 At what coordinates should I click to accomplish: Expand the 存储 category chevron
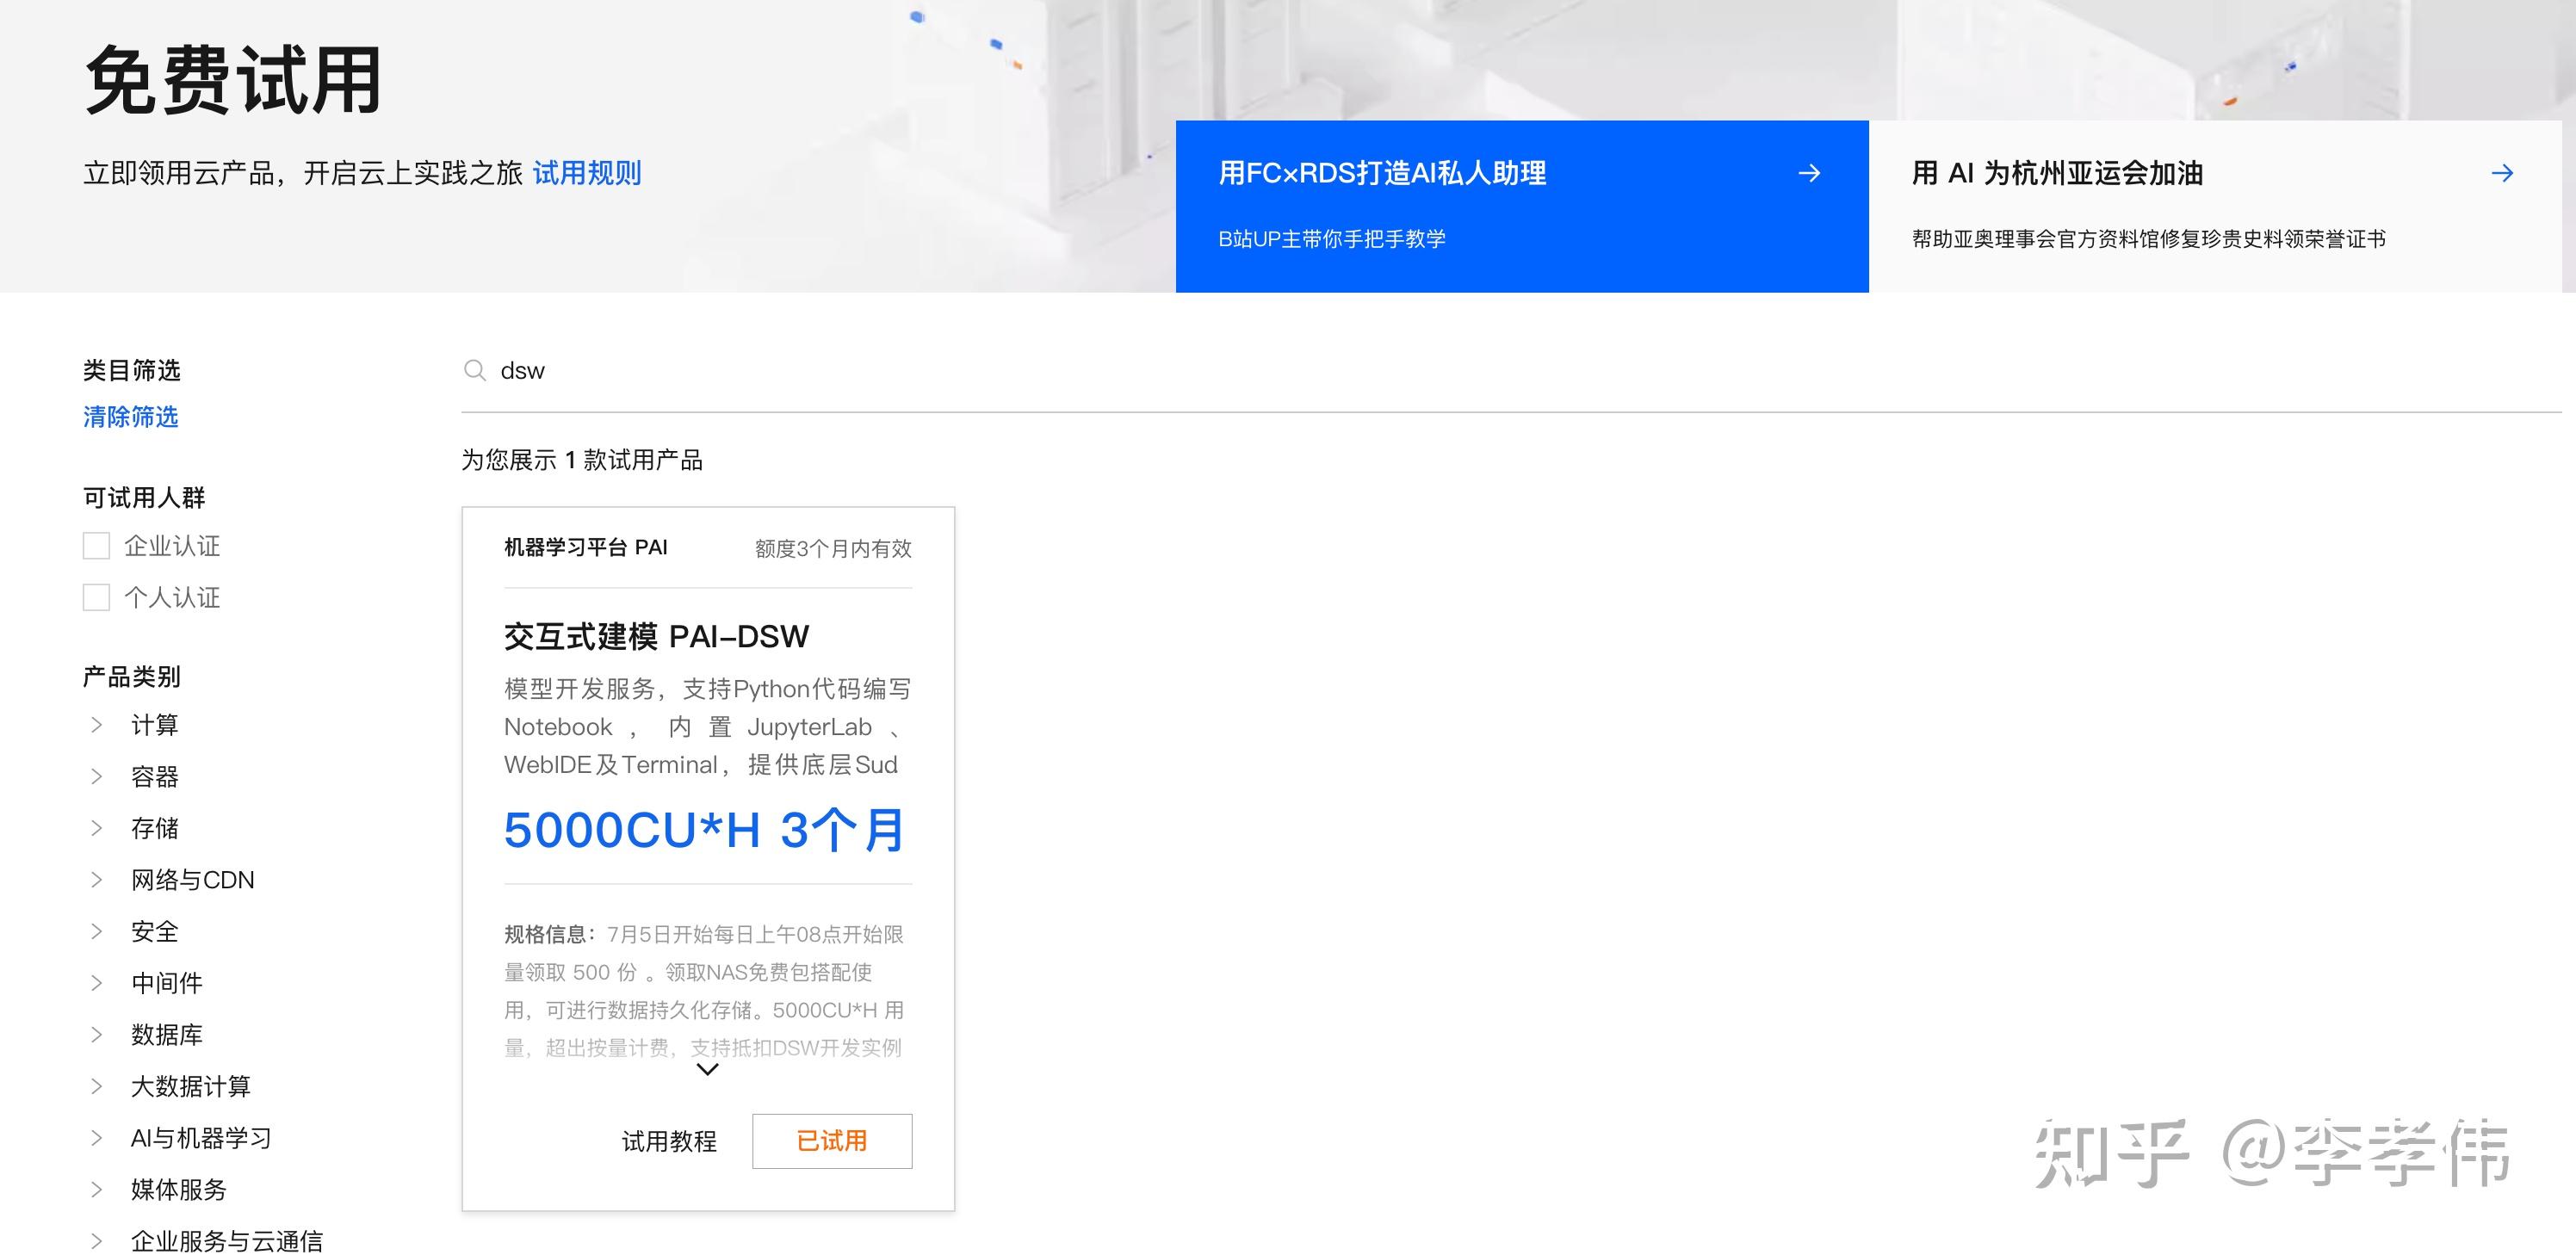pos(96,828)
